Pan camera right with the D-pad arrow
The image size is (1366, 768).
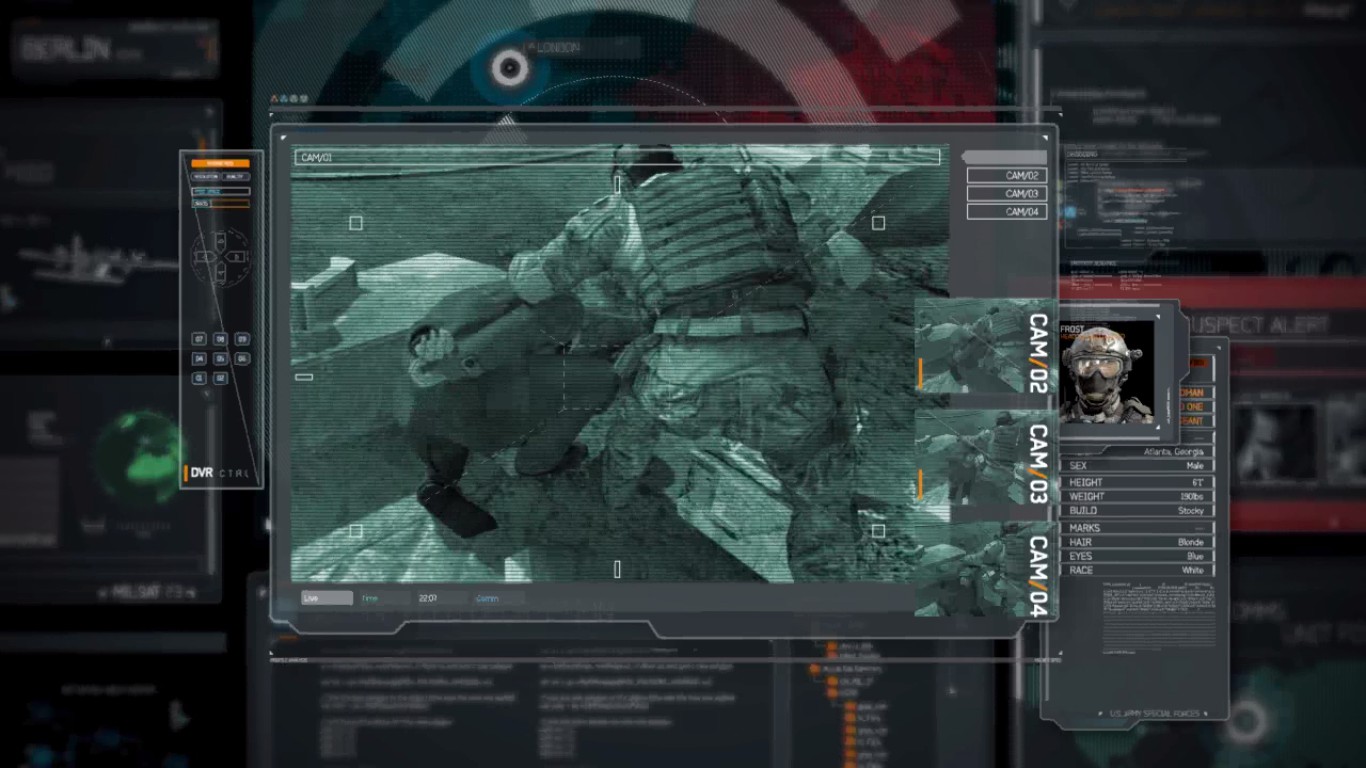click(x=237, y=257)
